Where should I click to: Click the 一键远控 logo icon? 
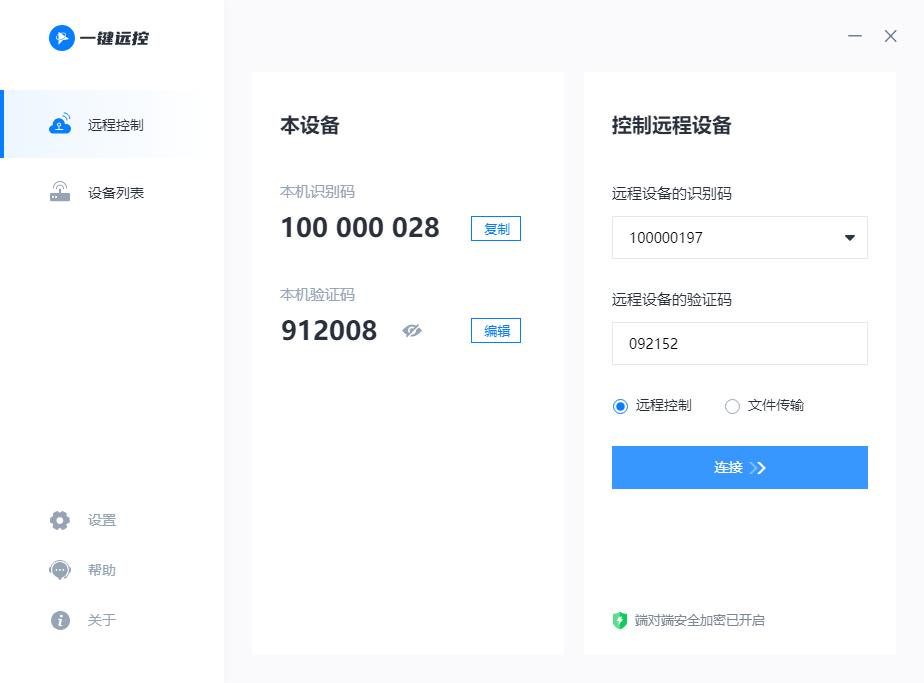(63, 38)
